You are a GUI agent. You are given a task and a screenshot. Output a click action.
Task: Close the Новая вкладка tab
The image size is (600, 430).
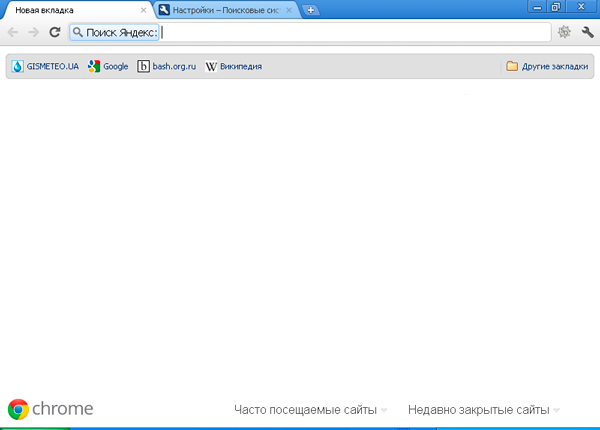pos(143,10)
